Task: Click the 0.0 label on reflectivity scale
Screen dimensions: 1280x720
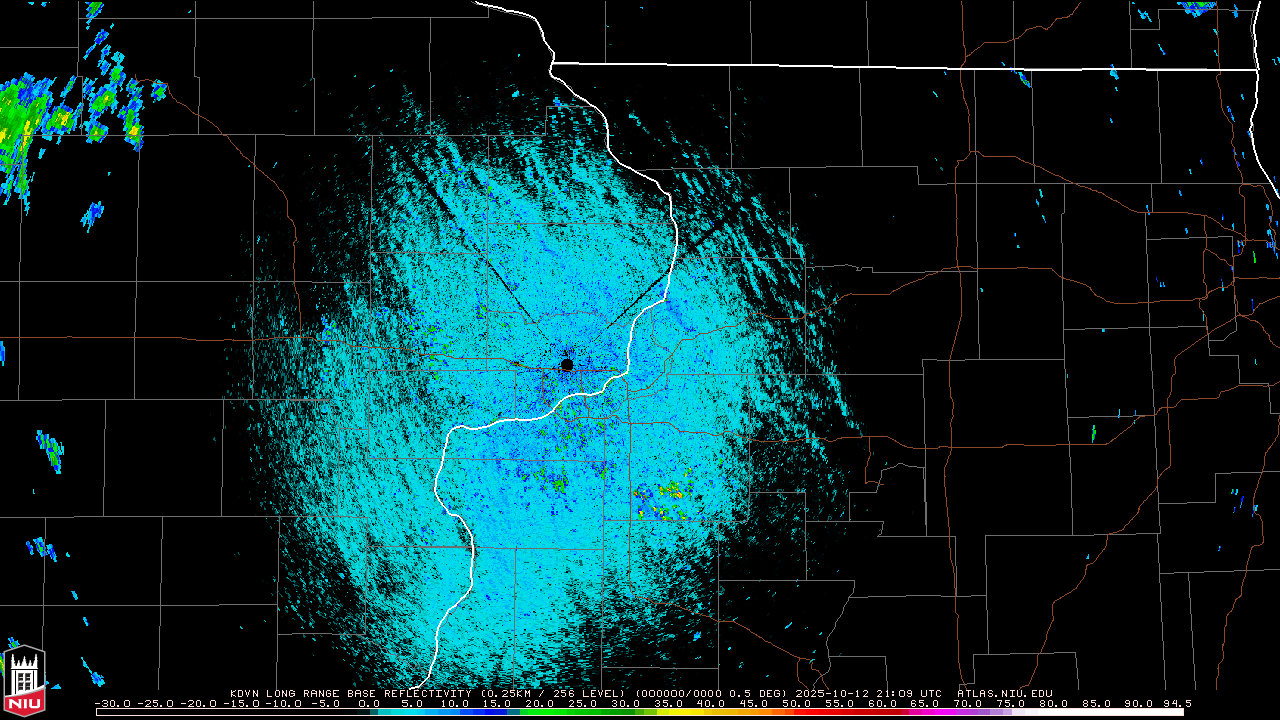Action: click(369, 703)
